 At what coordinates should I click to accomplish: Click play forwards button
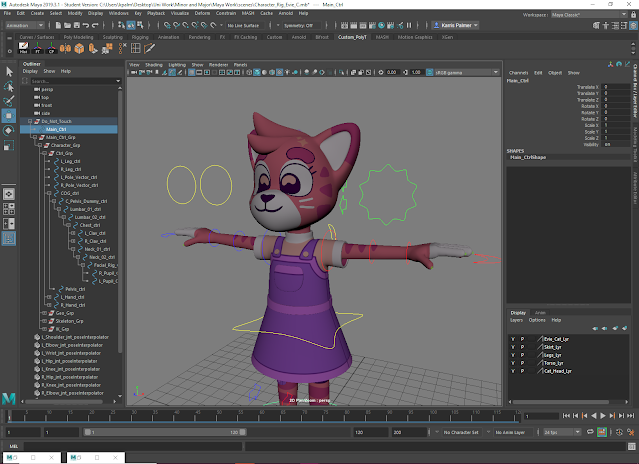(603, 416)
